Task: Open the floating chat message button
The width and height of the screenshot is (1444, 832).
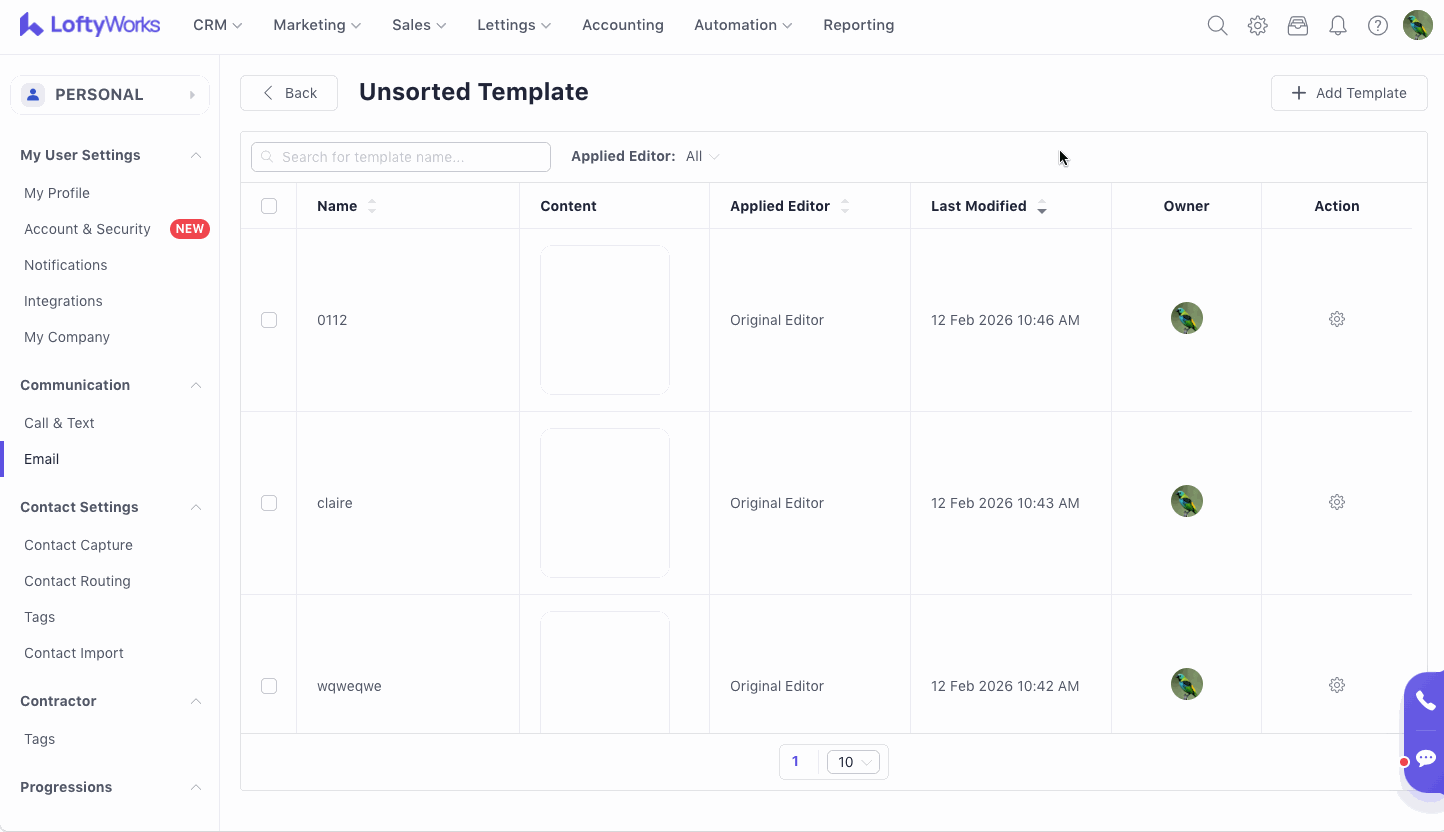Action: (x=1425, y=759)
